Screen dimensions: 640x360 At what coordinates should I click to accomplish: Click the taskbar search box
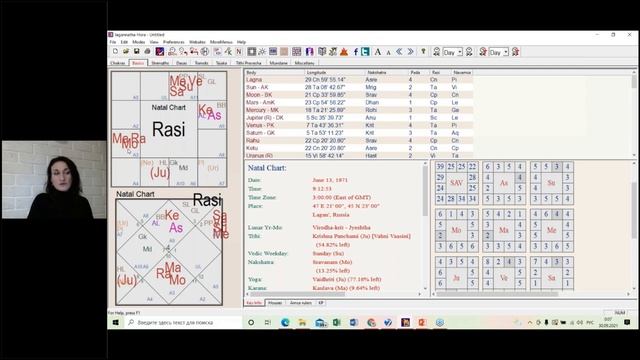182,322
